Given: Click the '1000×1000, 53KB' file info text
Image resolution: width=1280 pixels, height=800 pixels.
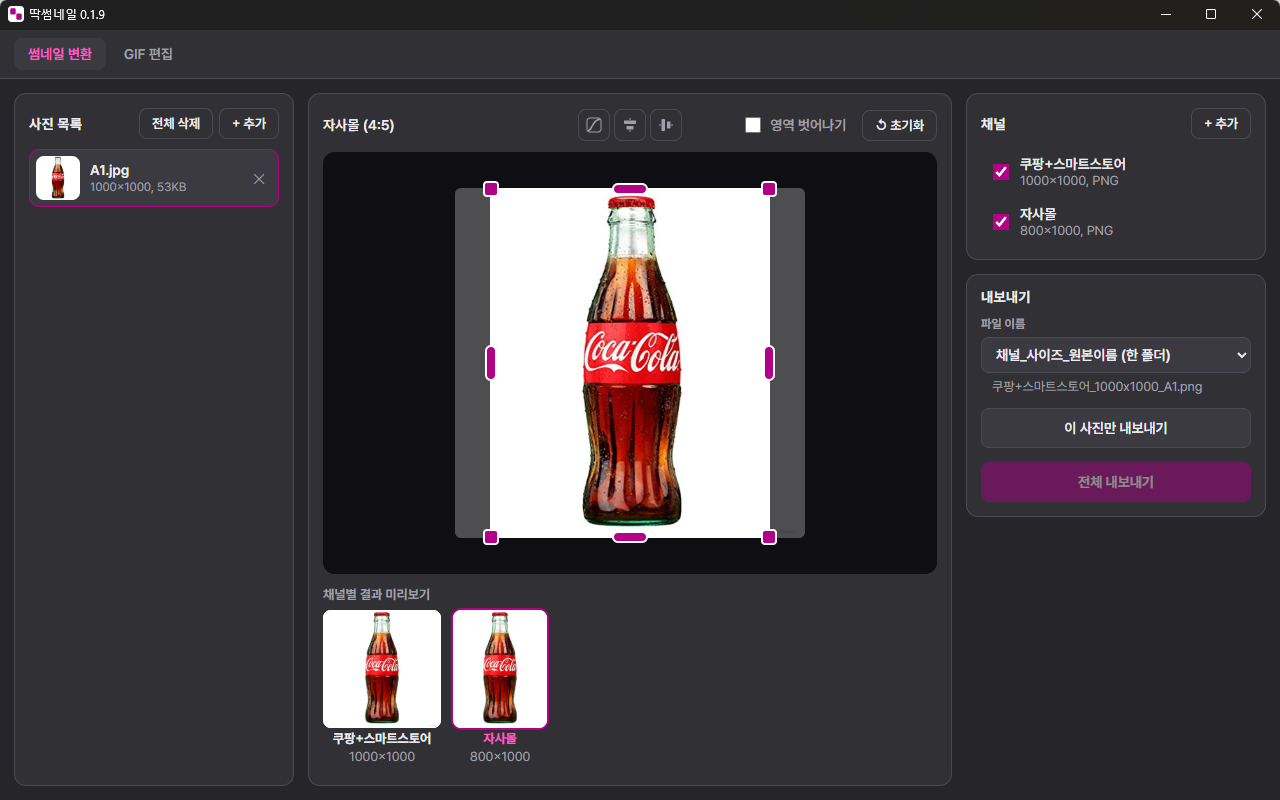Looking at the screenshot, I should pos(138,187).
